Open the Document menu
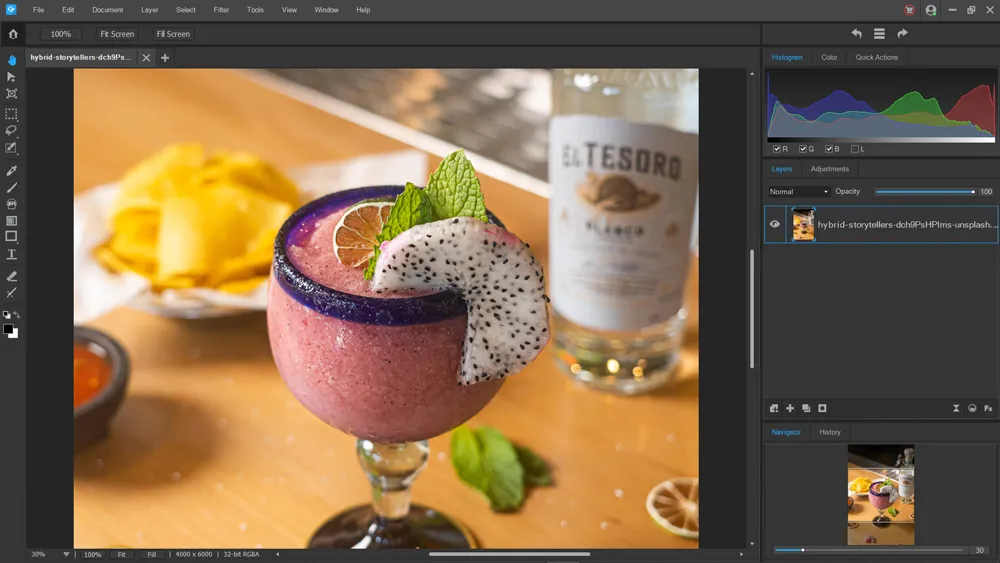1000x563 pixels. click(x=108, y=10)
